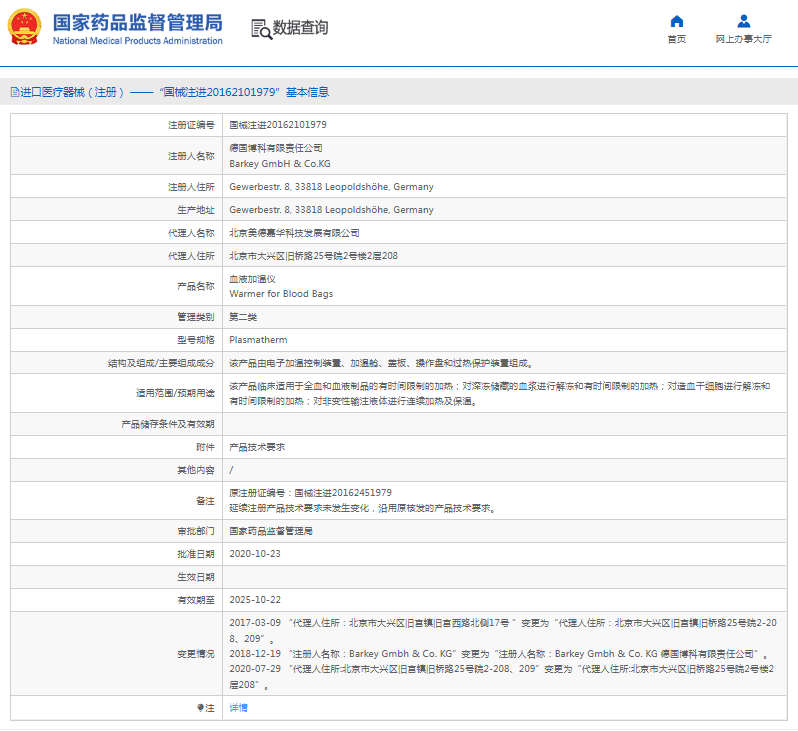The height and width of the screenshot is (731, 798).
Task: Select the Plasmatherm model specification value
Action: point(258,340)
